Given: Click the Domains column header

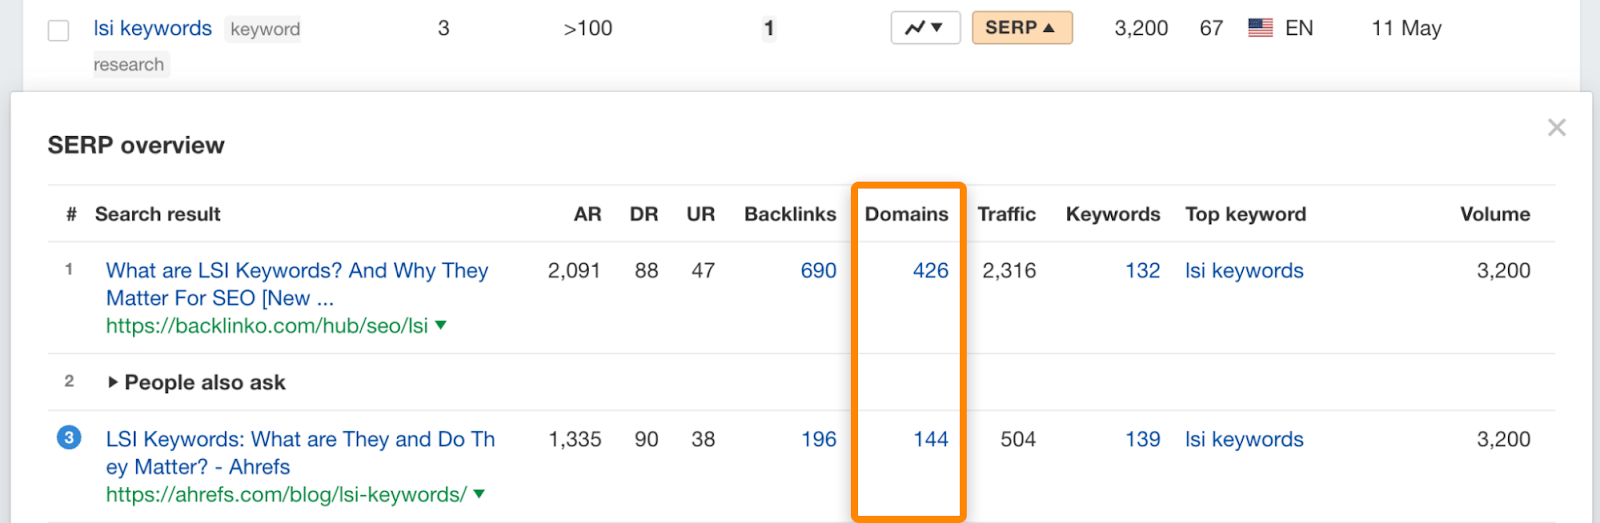Looking at the screenshot, I should 906,214.
